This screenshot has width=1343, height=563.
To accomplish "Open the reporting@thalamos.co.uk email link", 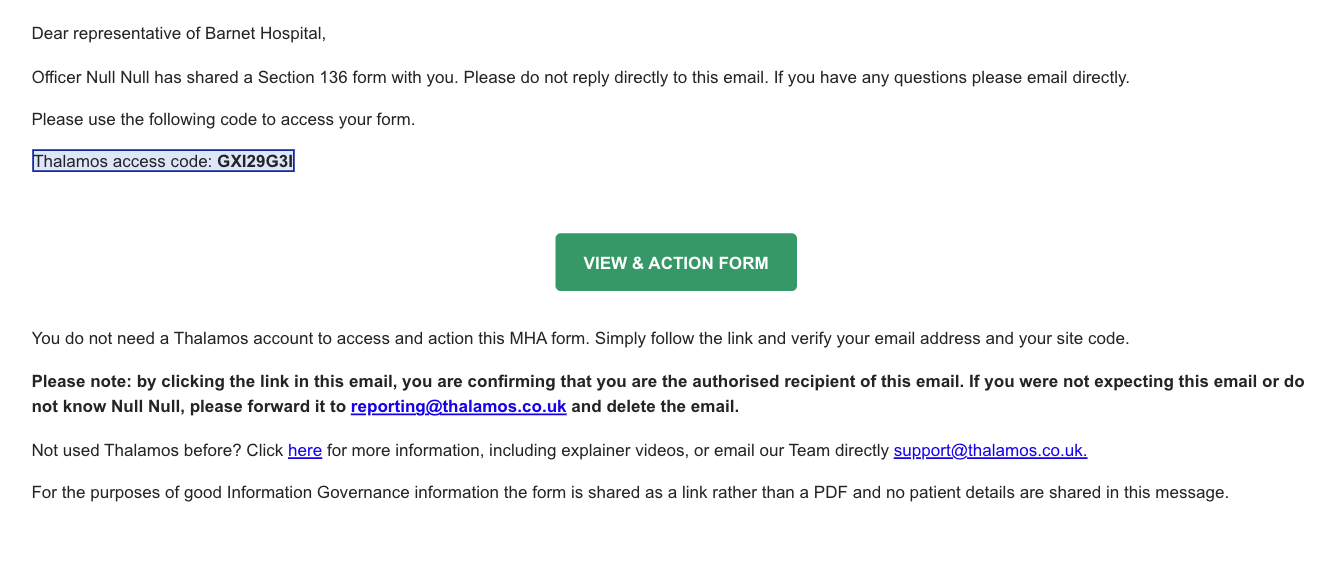I will point(458,407).
